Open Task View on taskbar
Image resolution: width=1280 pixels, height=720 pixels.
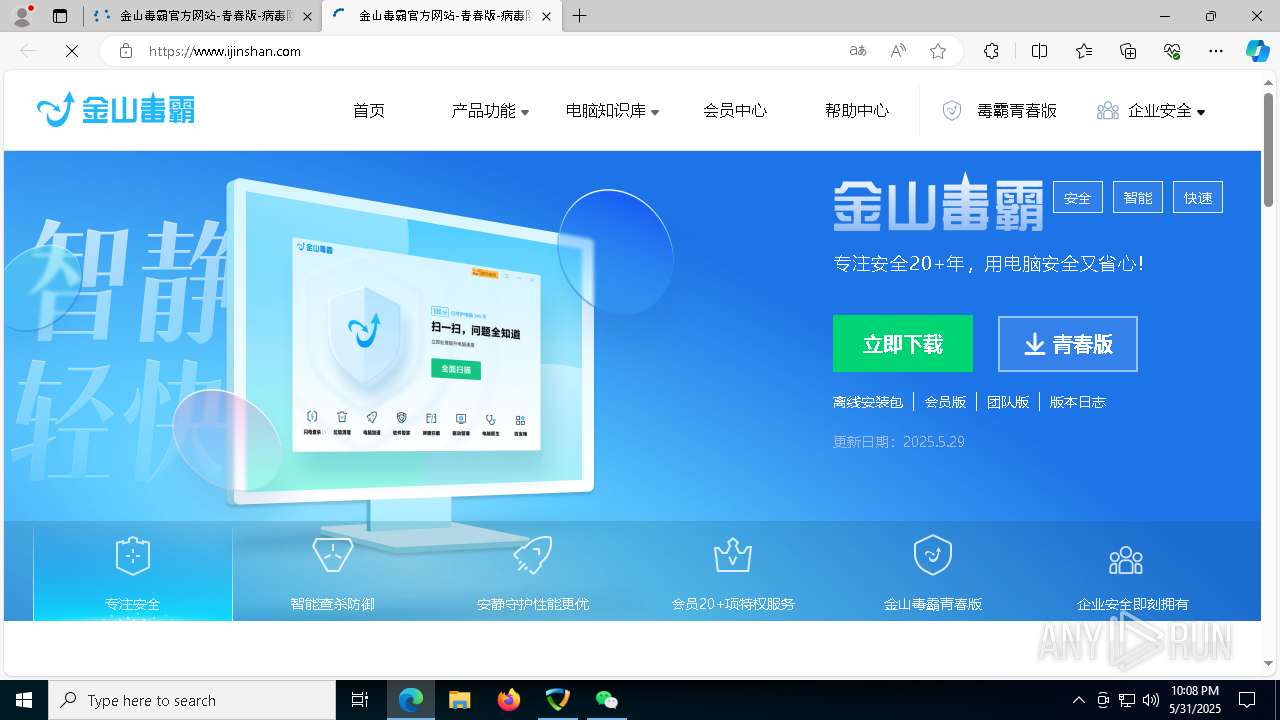pos(360,700)
